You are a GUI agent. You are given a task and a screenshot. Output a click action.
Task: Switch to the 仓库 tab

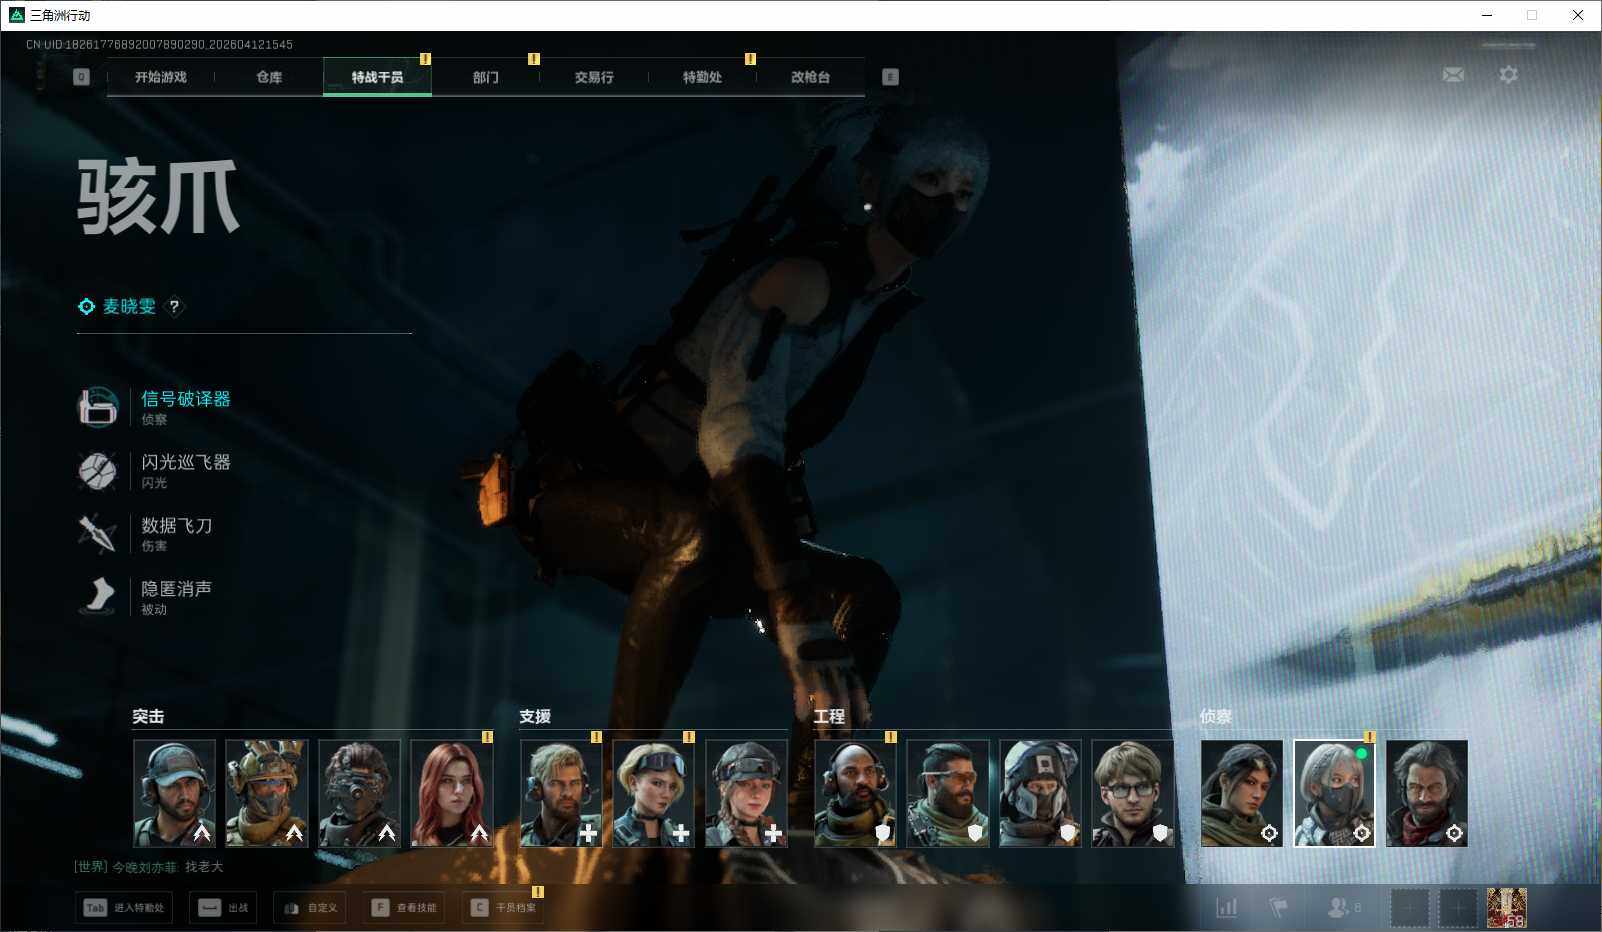269,77
